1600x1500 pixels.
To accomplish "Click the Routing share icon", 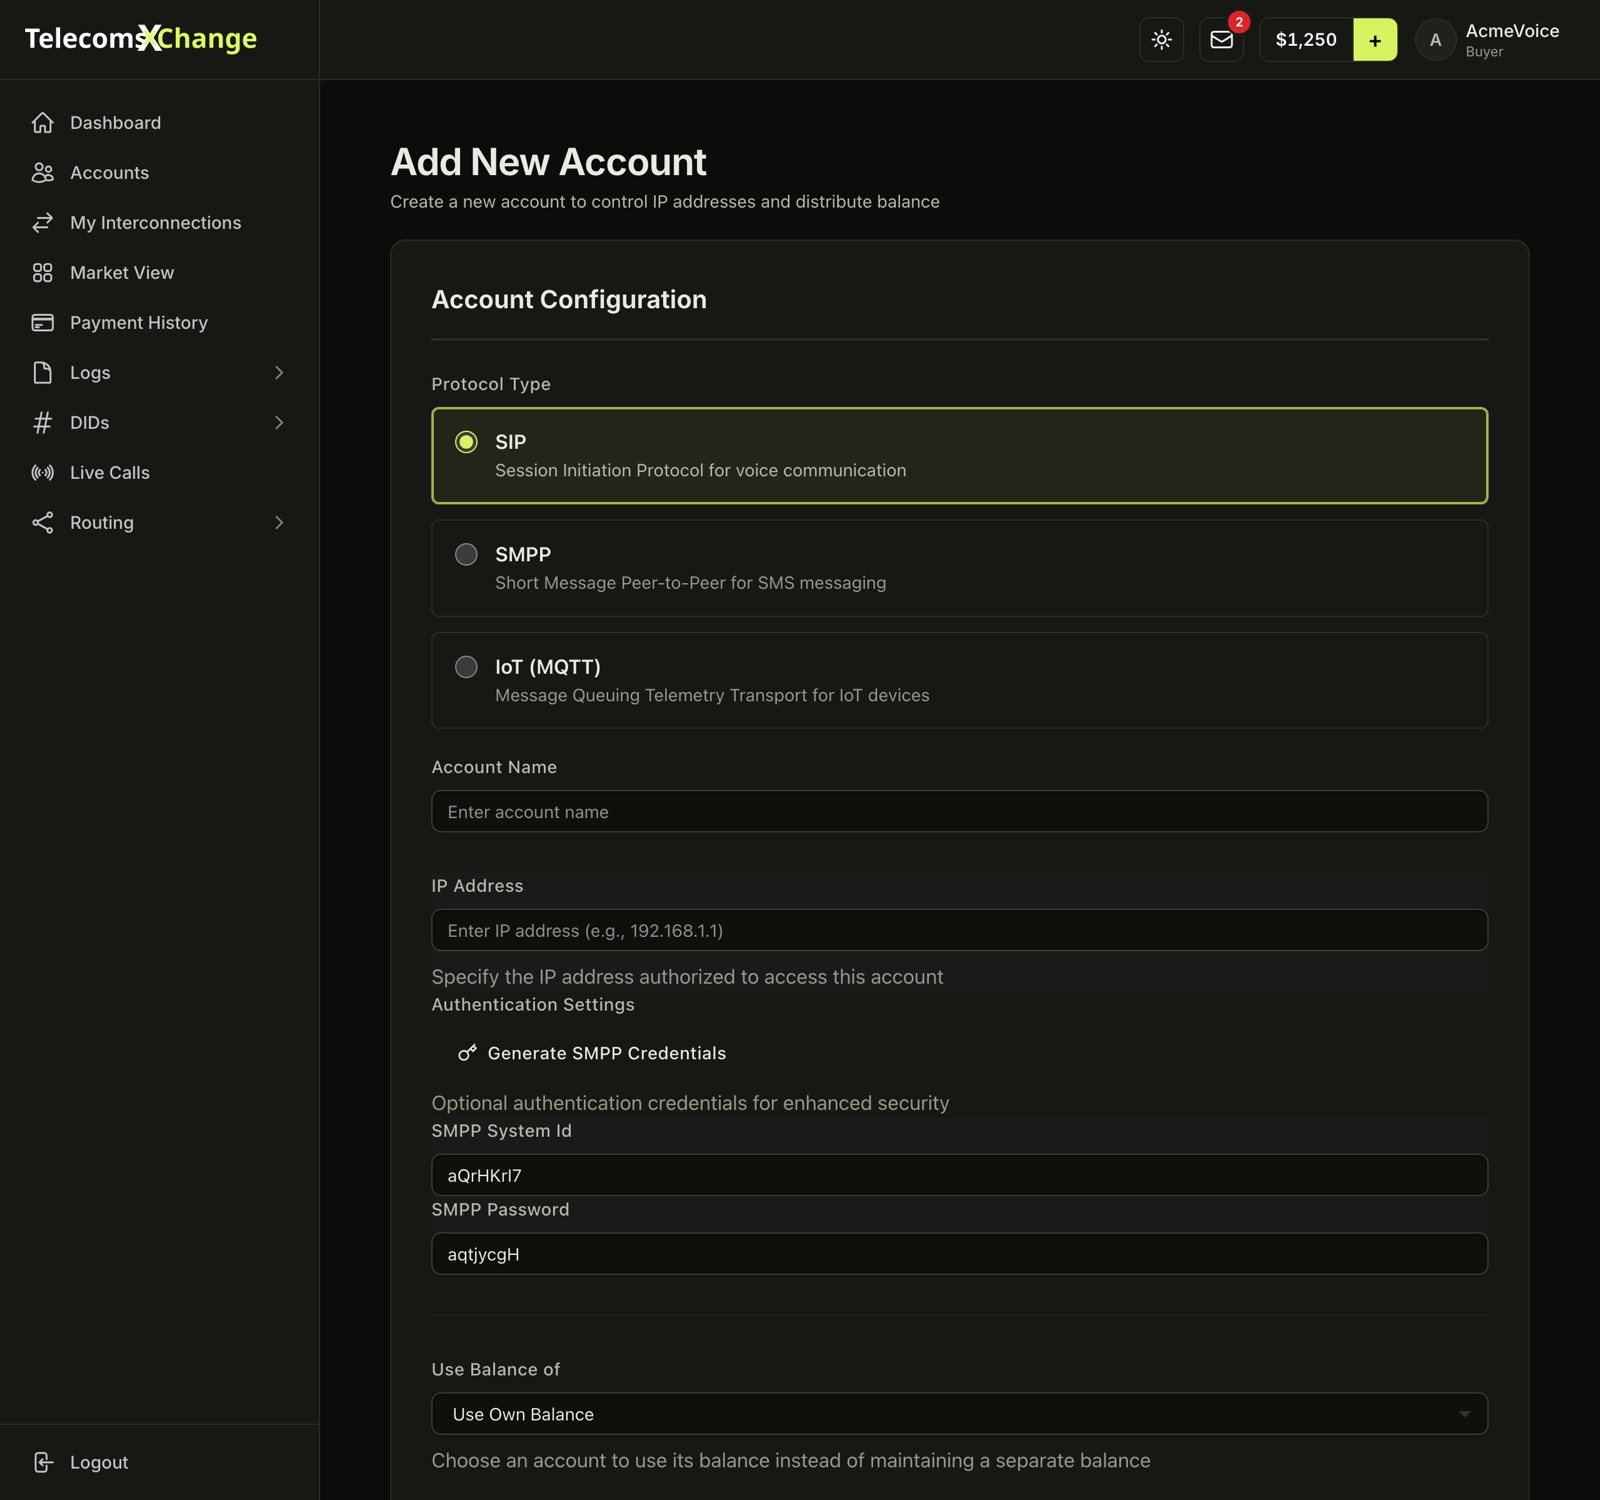I will click(x=42, y=523).
